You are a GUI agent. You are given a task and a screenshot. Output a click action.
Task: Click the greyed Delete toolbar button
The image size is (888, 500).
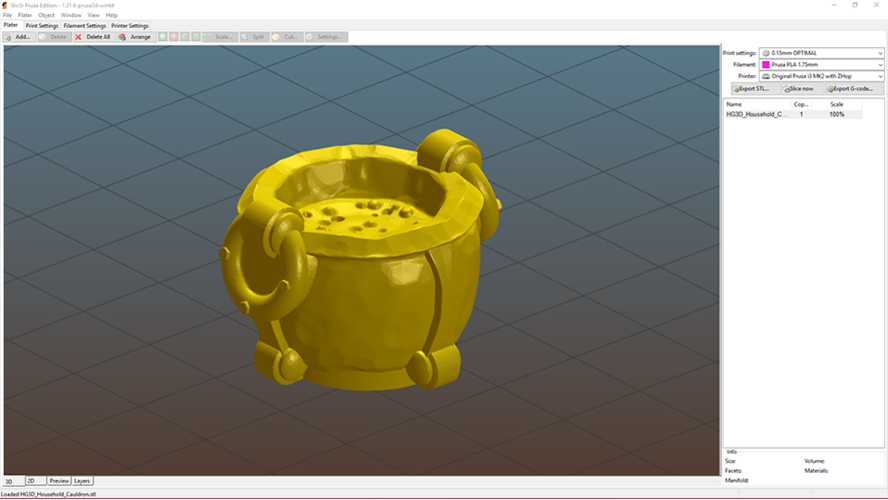pyautogui.click(x=53, y=37)
